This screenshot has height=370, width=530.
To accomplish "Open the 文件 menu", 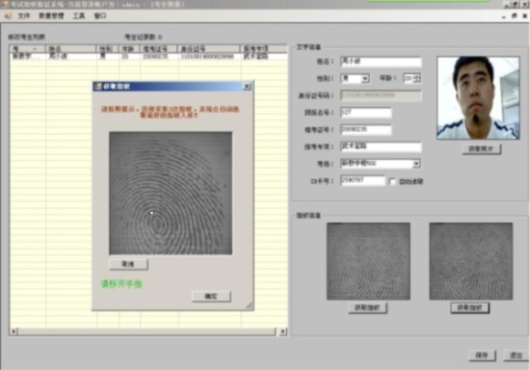I will (24, 16).
